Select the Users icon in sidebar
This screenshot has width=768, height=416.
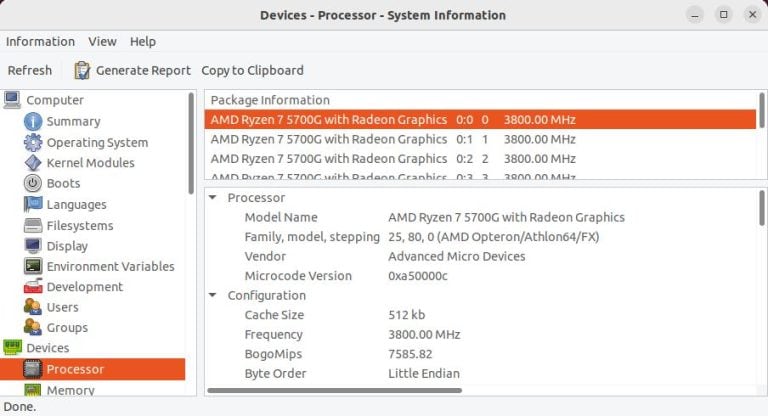coord(33,307)
